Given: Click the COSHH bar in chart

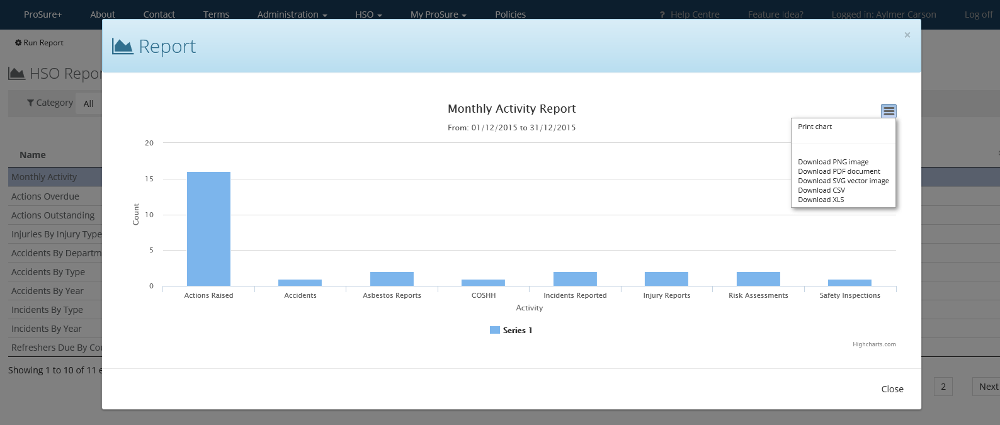Looking at the screenshot, I should [483, 283].
